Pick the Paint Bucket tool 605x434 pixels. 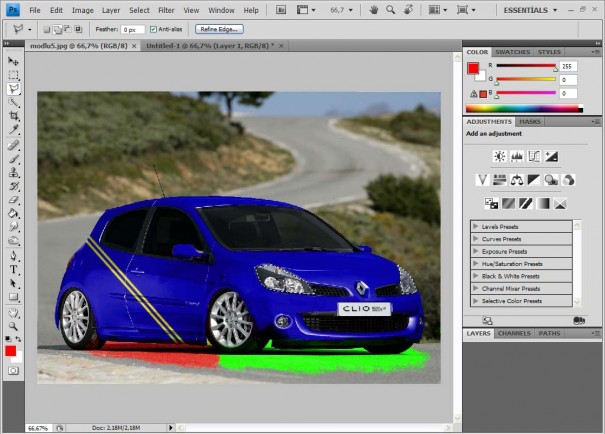coord(14,213)
